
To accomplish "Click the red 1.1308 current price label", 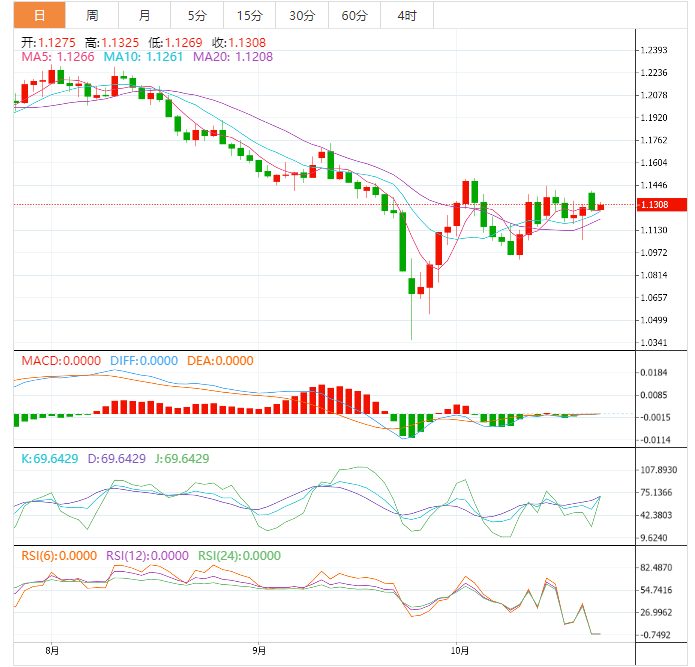I will pyautogui.click(x=662, y=205).
